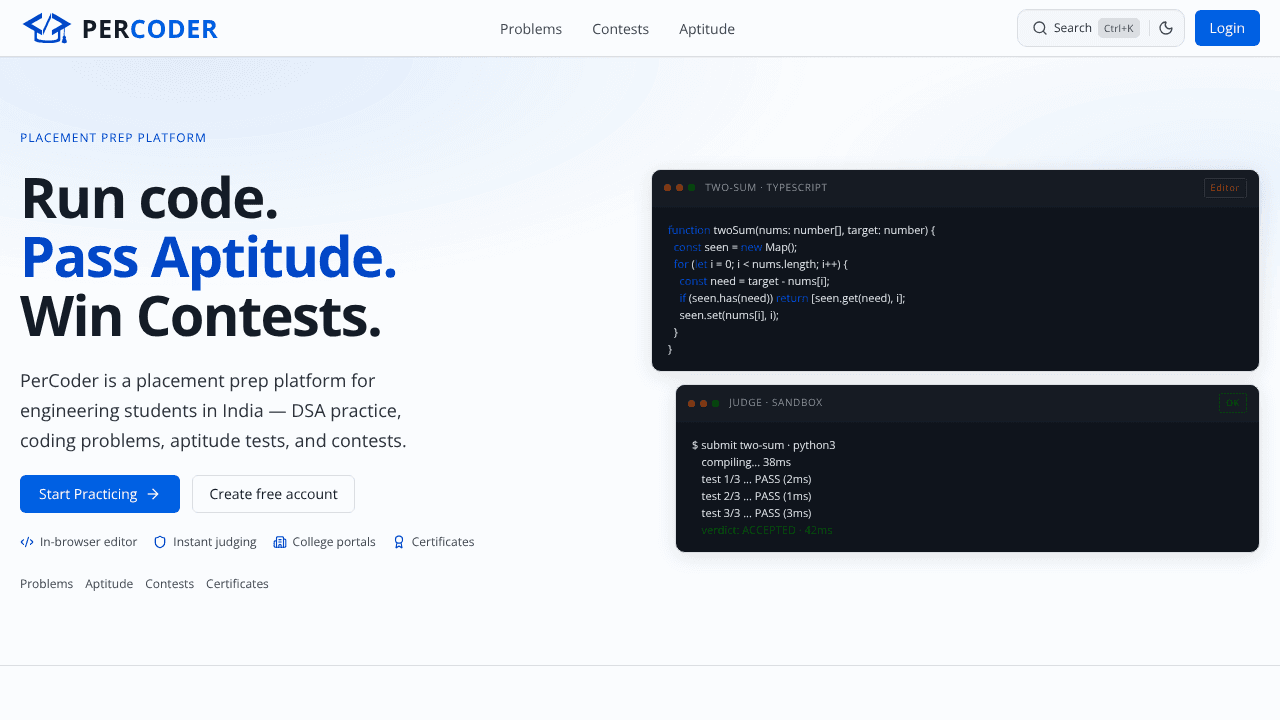Click the 'test 1/3 ... PASS (2ms)' line
The height and width of the screenshot is (720, 1280).
point(756,479)
